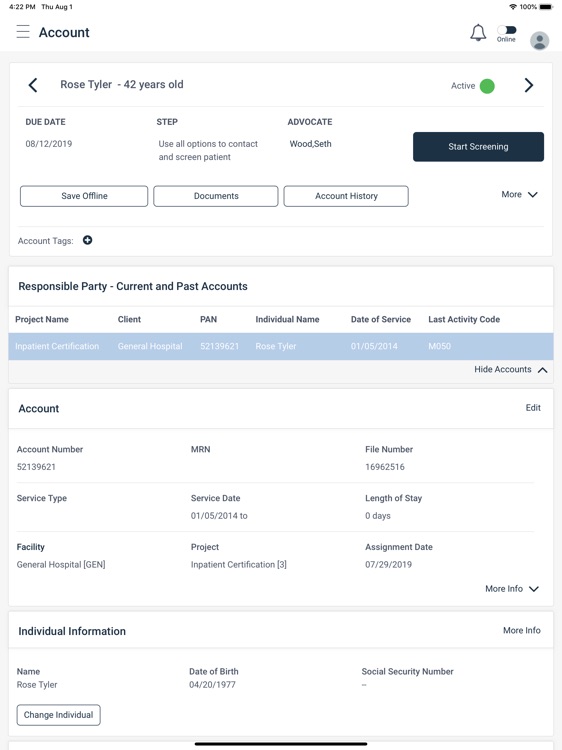Go to next patient arrow
The height and width of the screenshot is (750, 562).
pyautogui.click(x=529, y=85)
